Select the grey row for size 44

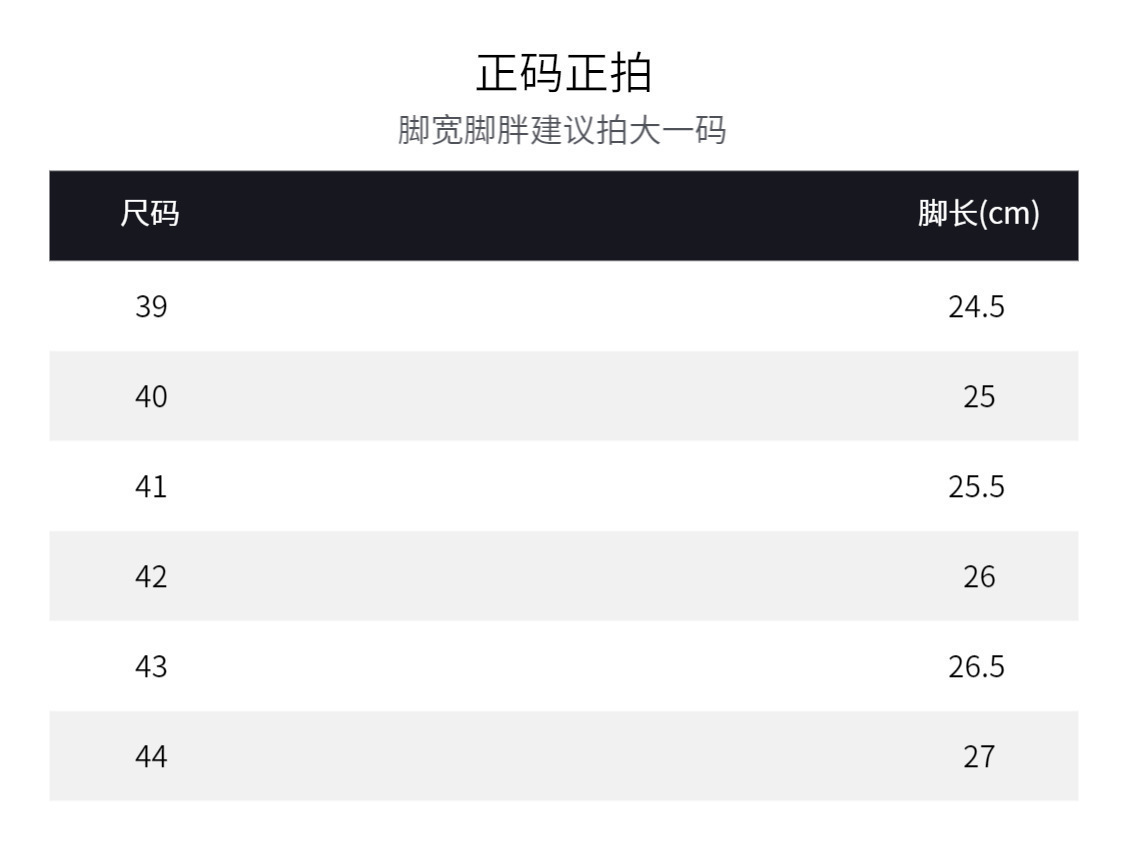pyautogui.click(x=563, y=756)
